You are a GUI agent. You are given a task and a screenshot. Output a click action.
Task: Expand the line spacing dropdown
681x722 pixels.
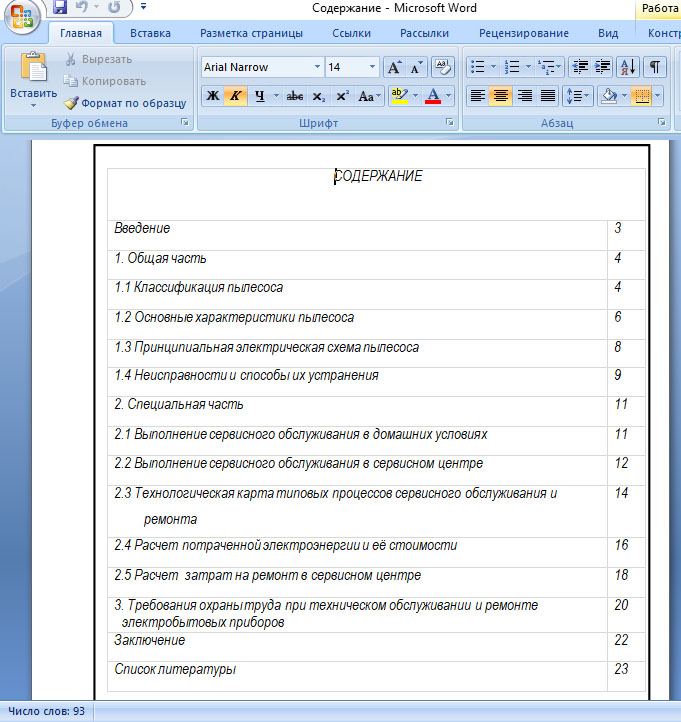(587, 96)
